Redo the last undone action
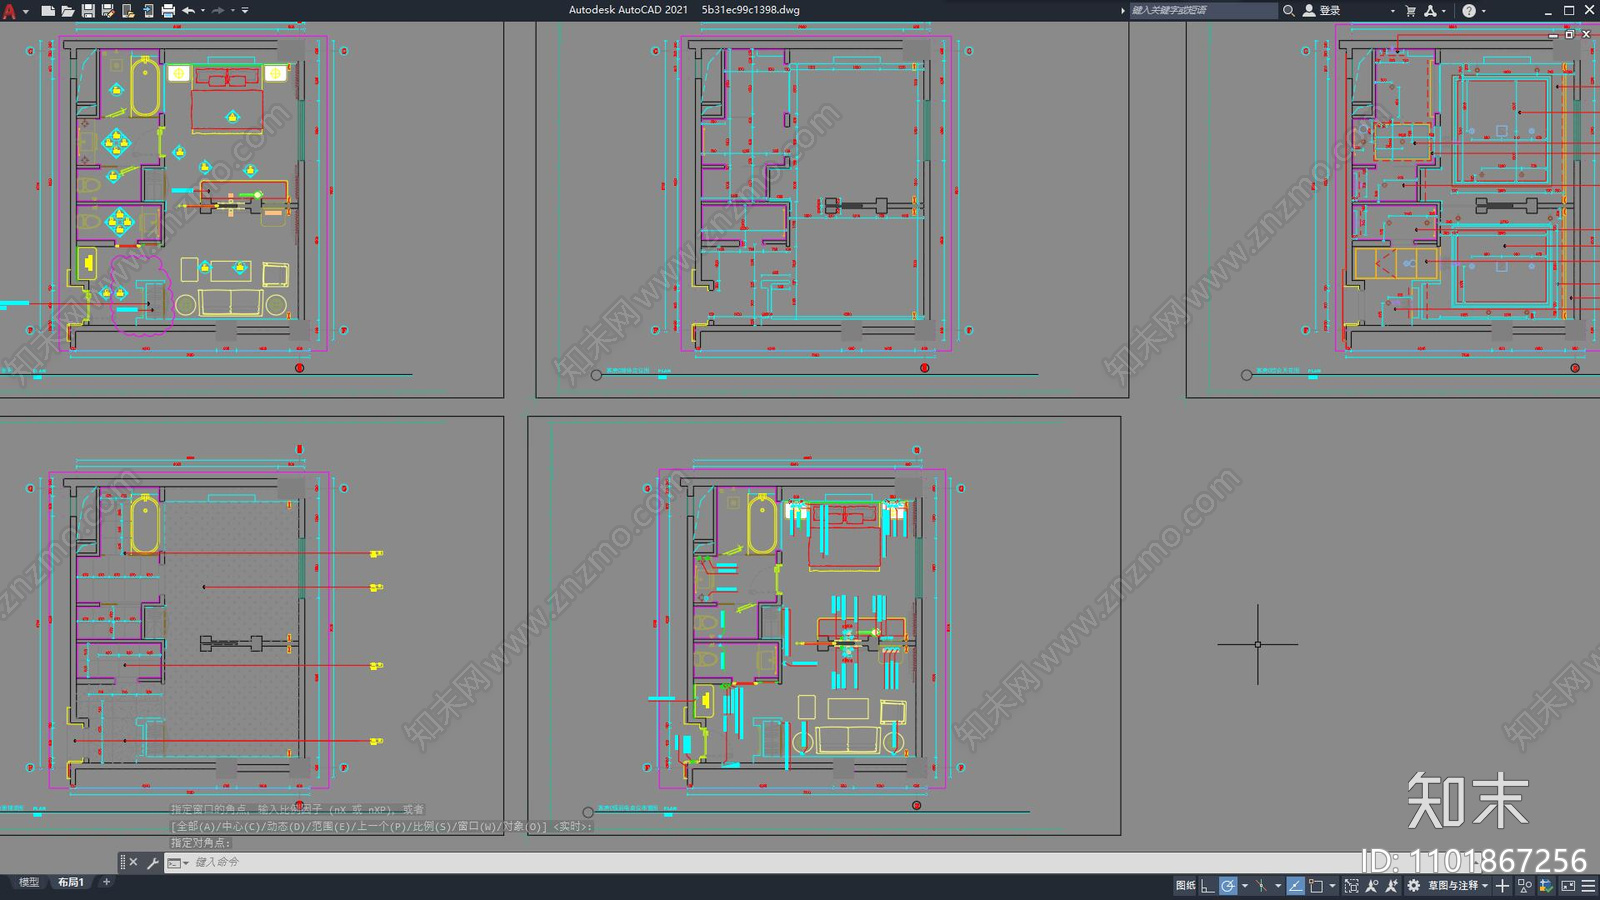 click(x=218, y=11)
